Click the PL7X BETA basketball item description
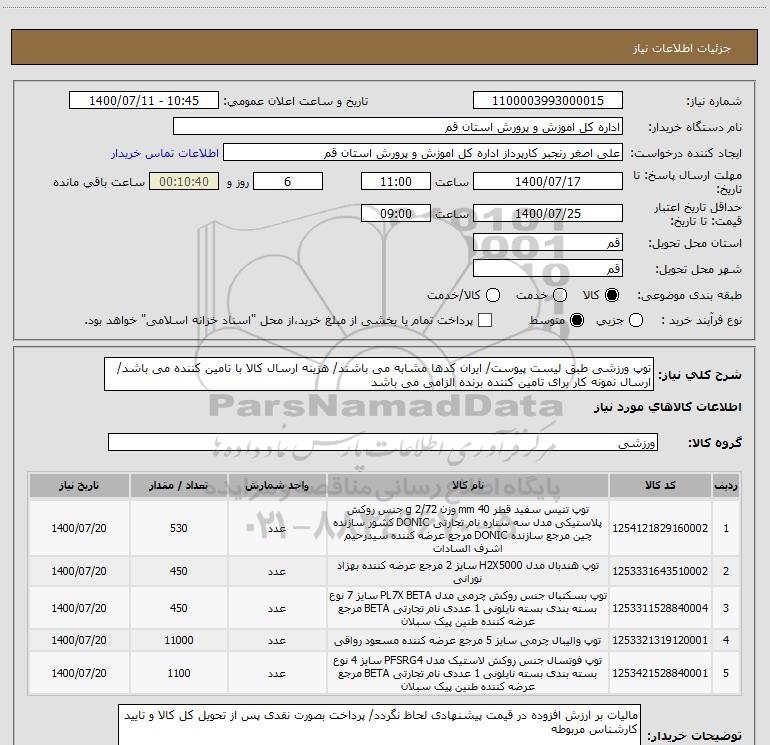This screenshot has width=770, height=745. tap(468, 608)
